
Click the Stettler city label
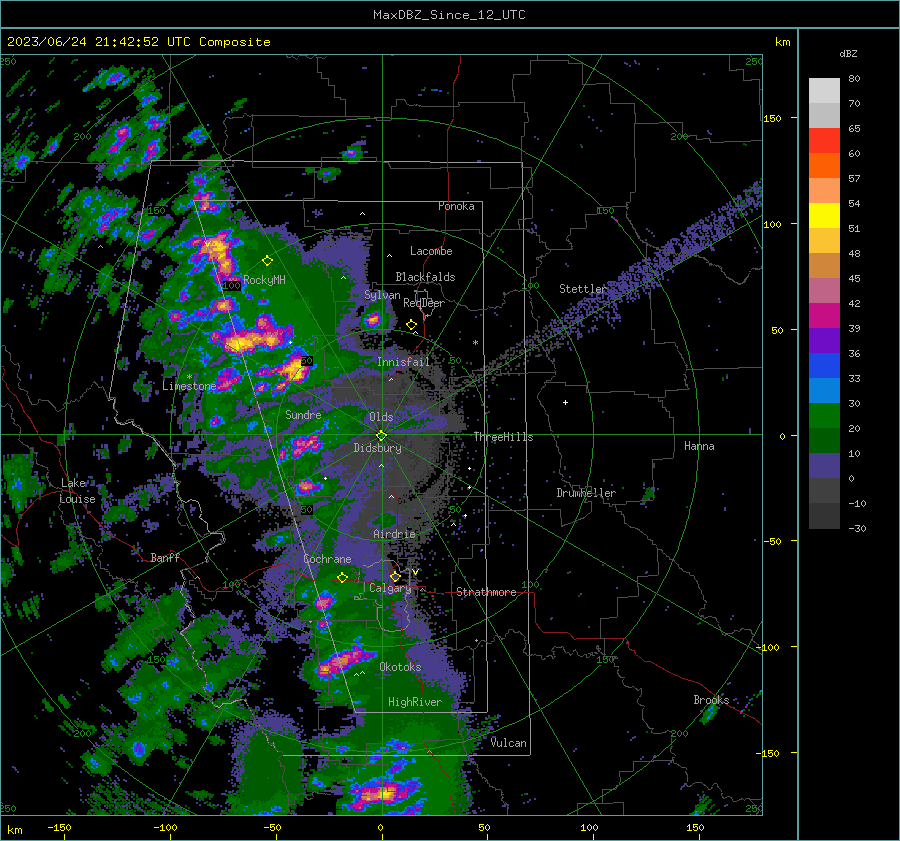pos(583,289)
